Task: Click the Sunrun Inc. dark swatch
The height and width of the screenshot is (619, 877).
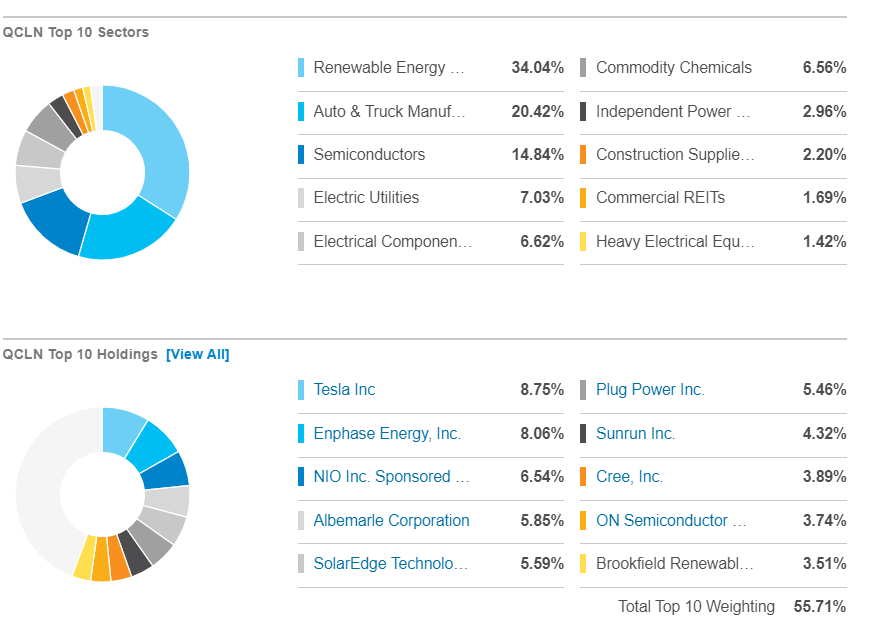Action: [x=583, y=433]
